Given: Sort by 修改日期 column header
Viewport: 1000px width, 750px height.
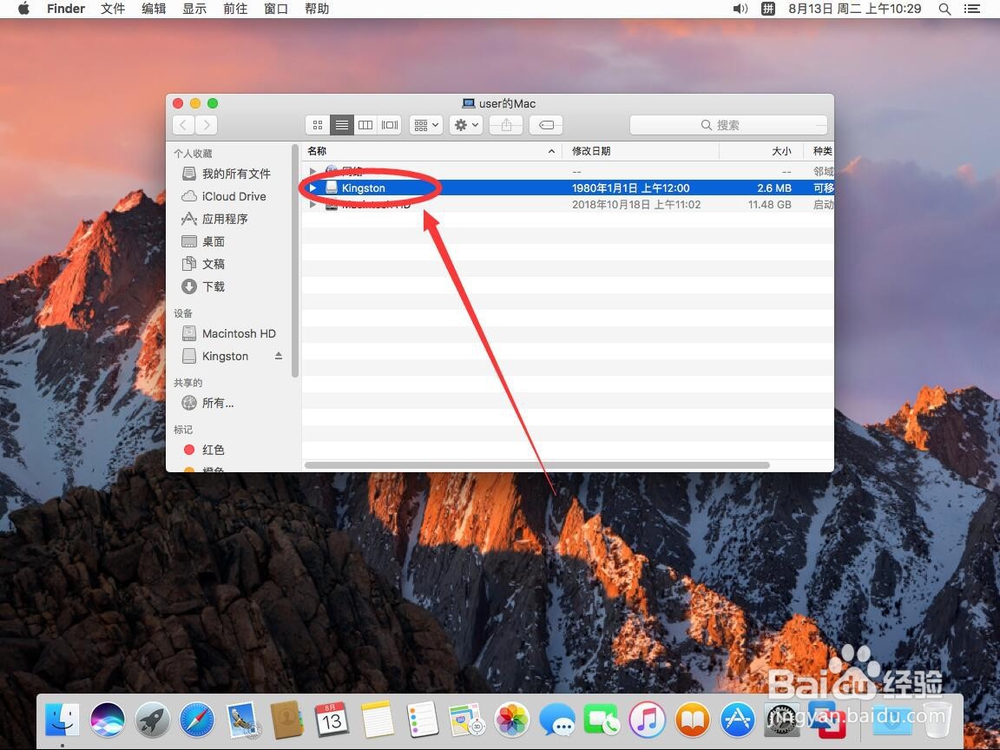Looking at the screenshot, I should click(x=640, y=151).
